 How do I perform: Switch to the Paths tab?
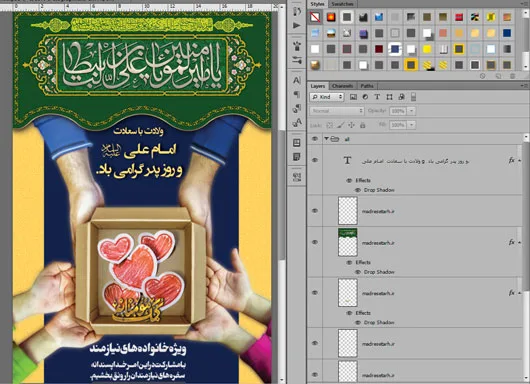(367, 86)
